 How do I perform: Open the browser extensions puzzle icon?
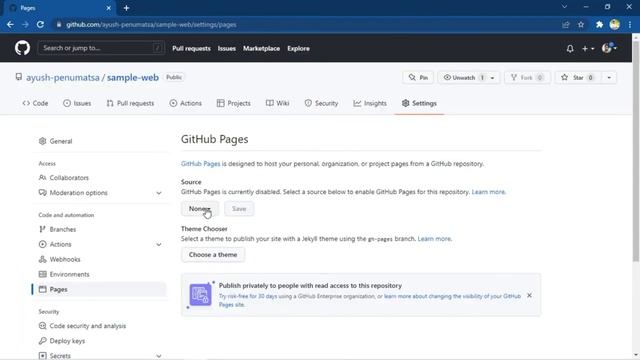pyautogui.click(x=599, y=24)
